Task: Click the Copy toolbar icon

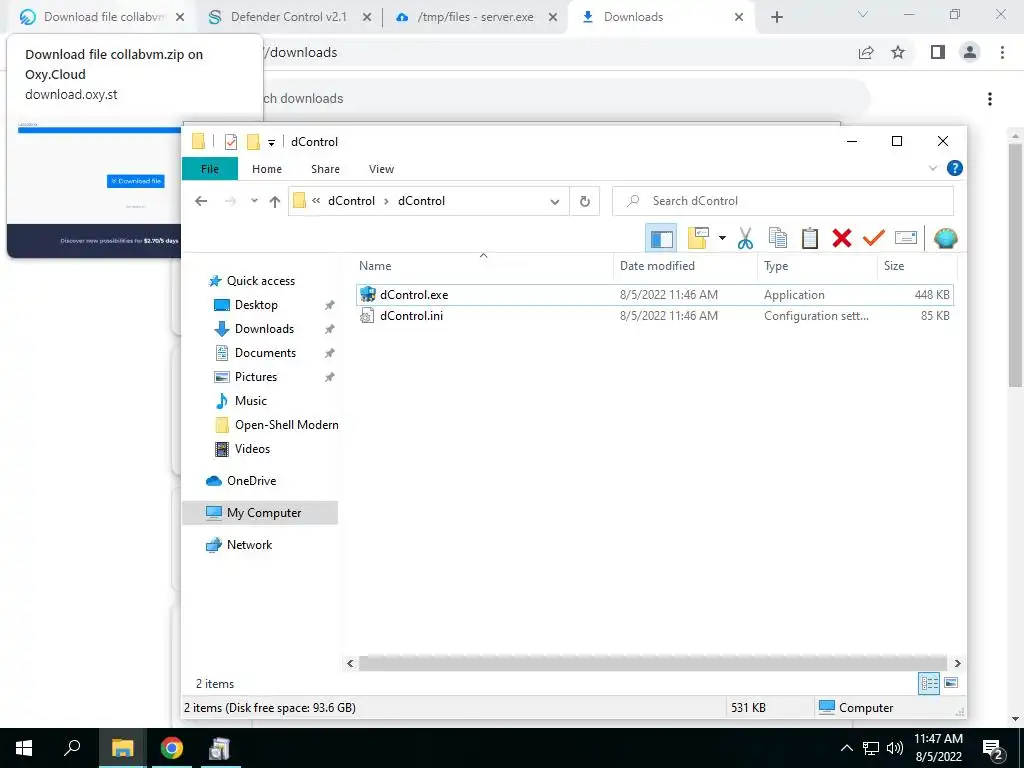Action: [778, 238]
